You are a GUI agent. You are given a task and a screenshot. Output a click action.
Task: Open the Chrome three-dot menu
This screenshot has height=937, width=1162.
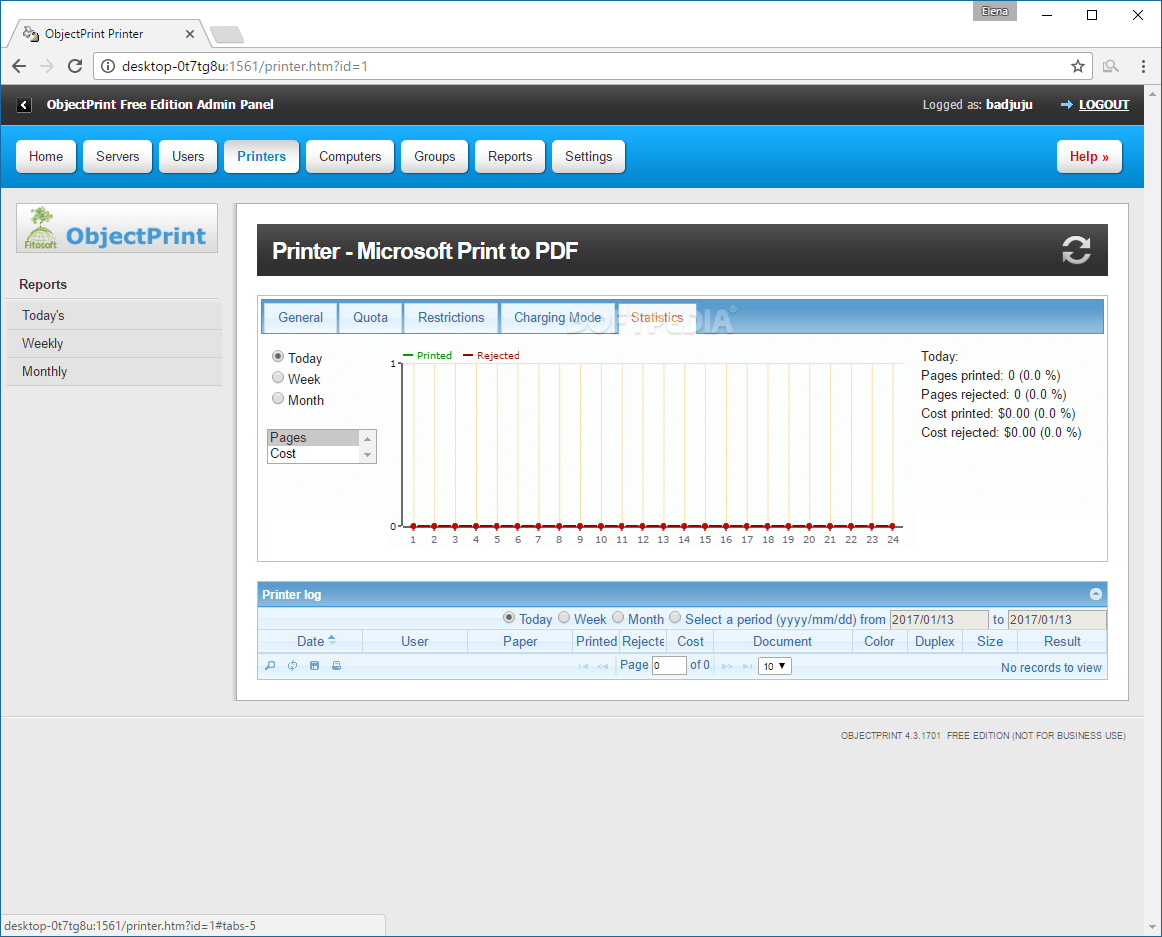tap(1143, 67)
